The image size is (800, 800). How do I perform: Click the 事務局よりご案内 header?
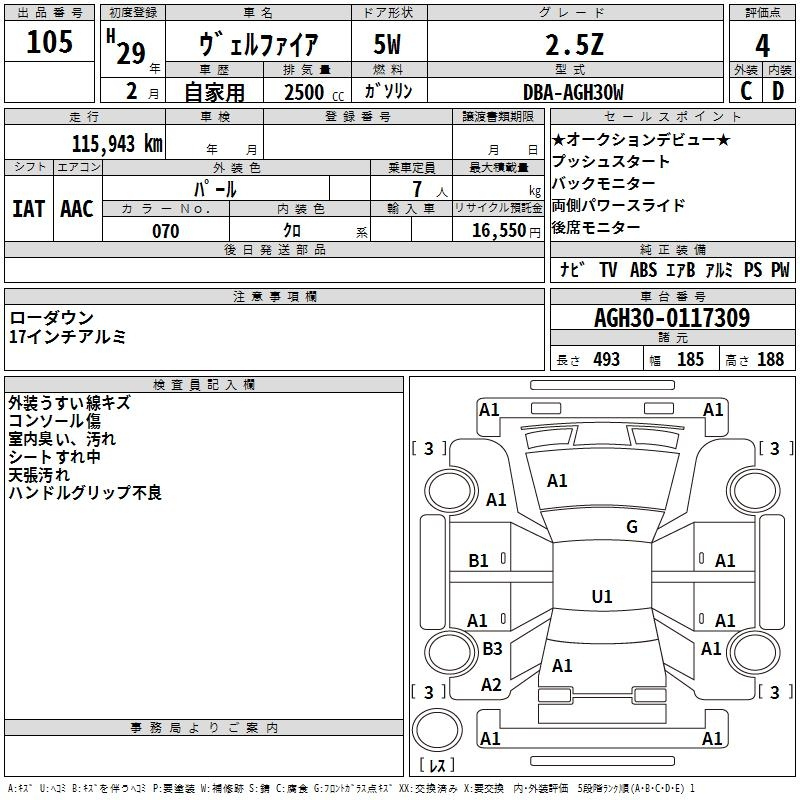pos(204,728)
